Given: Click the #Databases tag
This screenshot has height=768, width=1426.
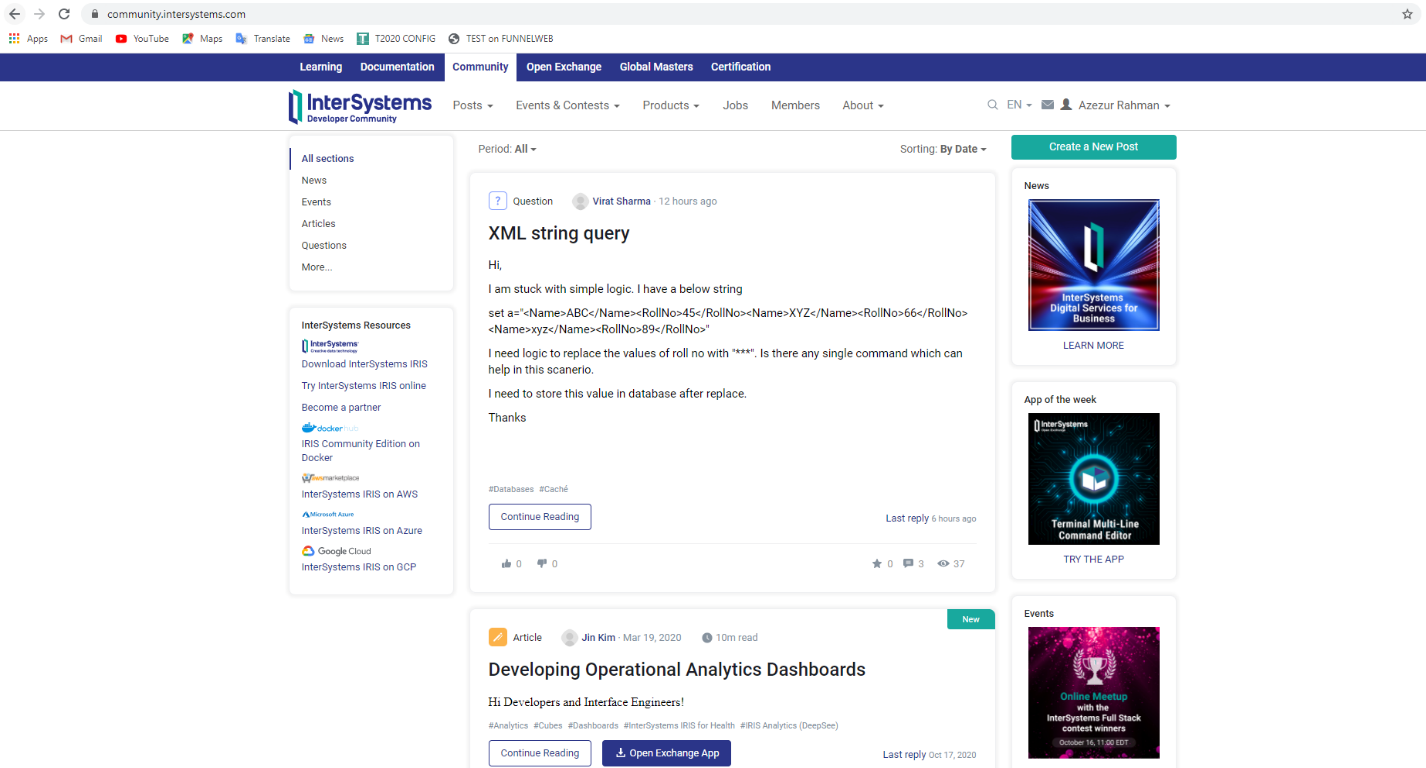Looking at the screenshot, I should [511, 489].
